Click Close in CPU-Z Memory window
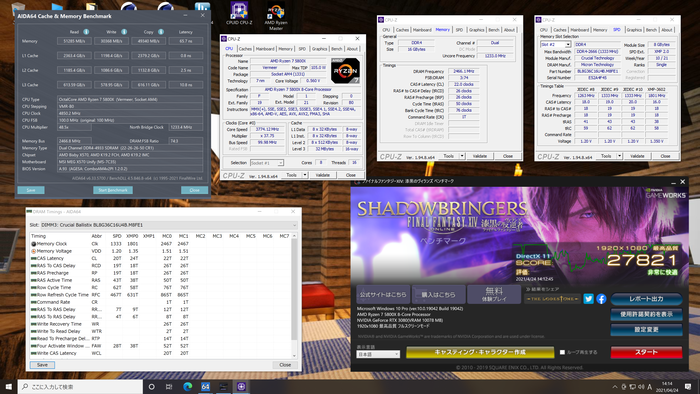The width and height of the screenshot is (700, 394). [508, 156]
